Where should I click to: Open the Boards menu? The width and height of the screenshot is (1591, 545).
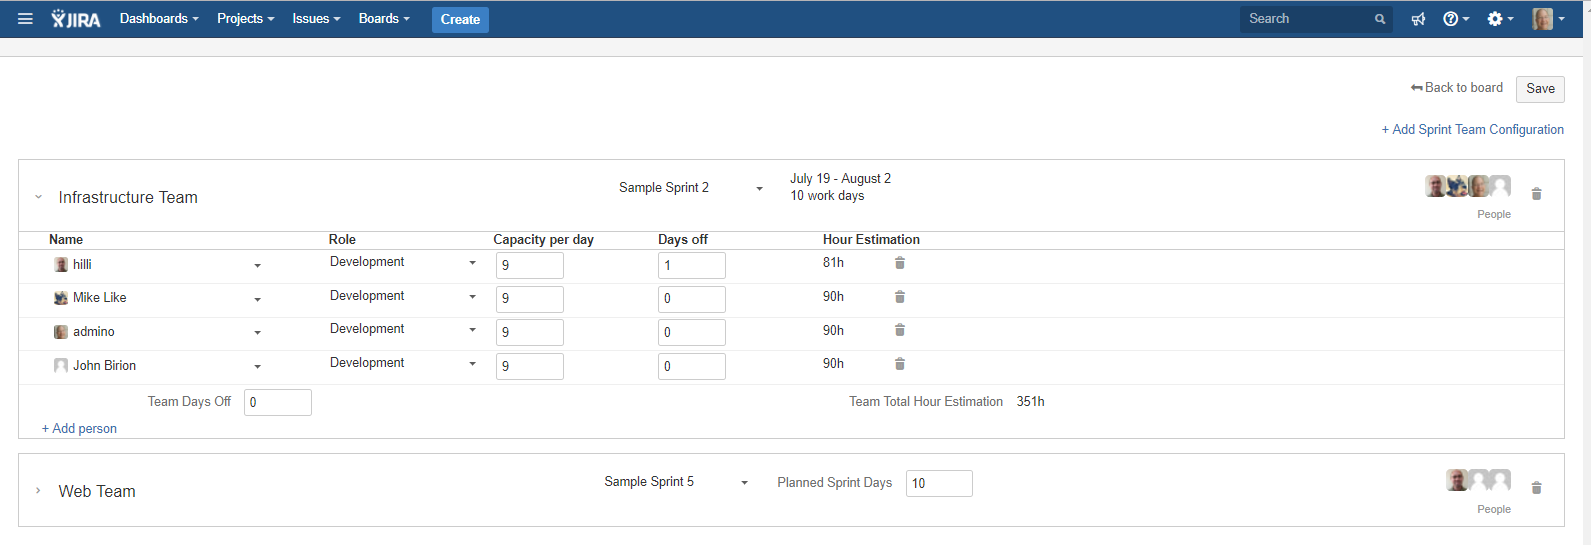coord(384,19)
